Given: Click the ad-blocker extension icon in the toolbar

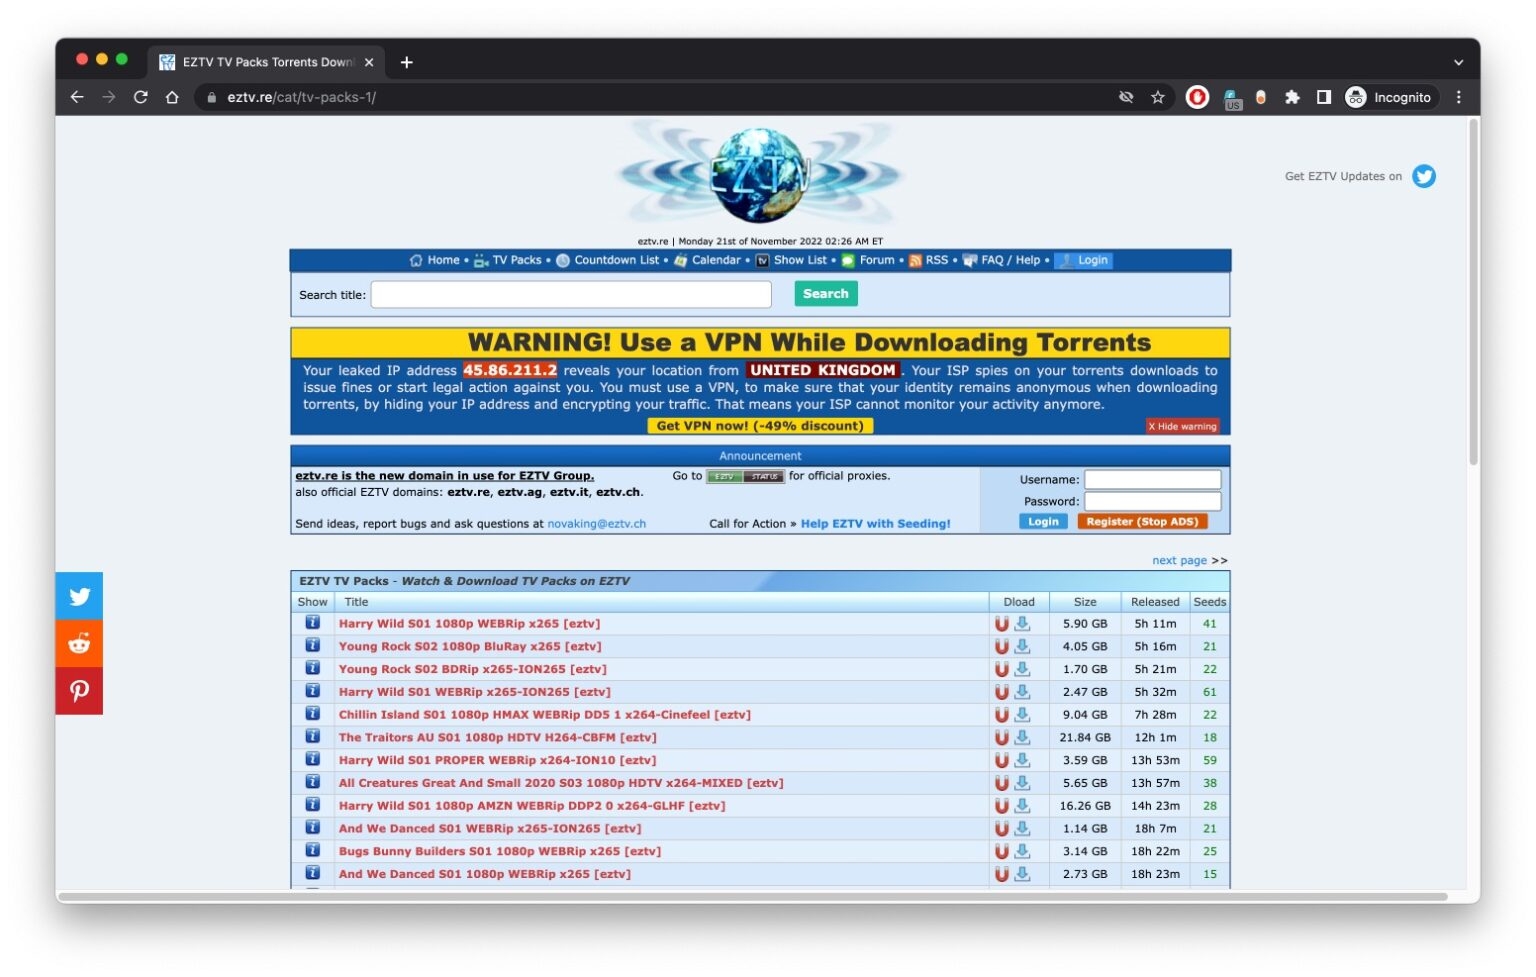Looking at the screenshot, I should pyautogui.click(x=1197, y=97).
